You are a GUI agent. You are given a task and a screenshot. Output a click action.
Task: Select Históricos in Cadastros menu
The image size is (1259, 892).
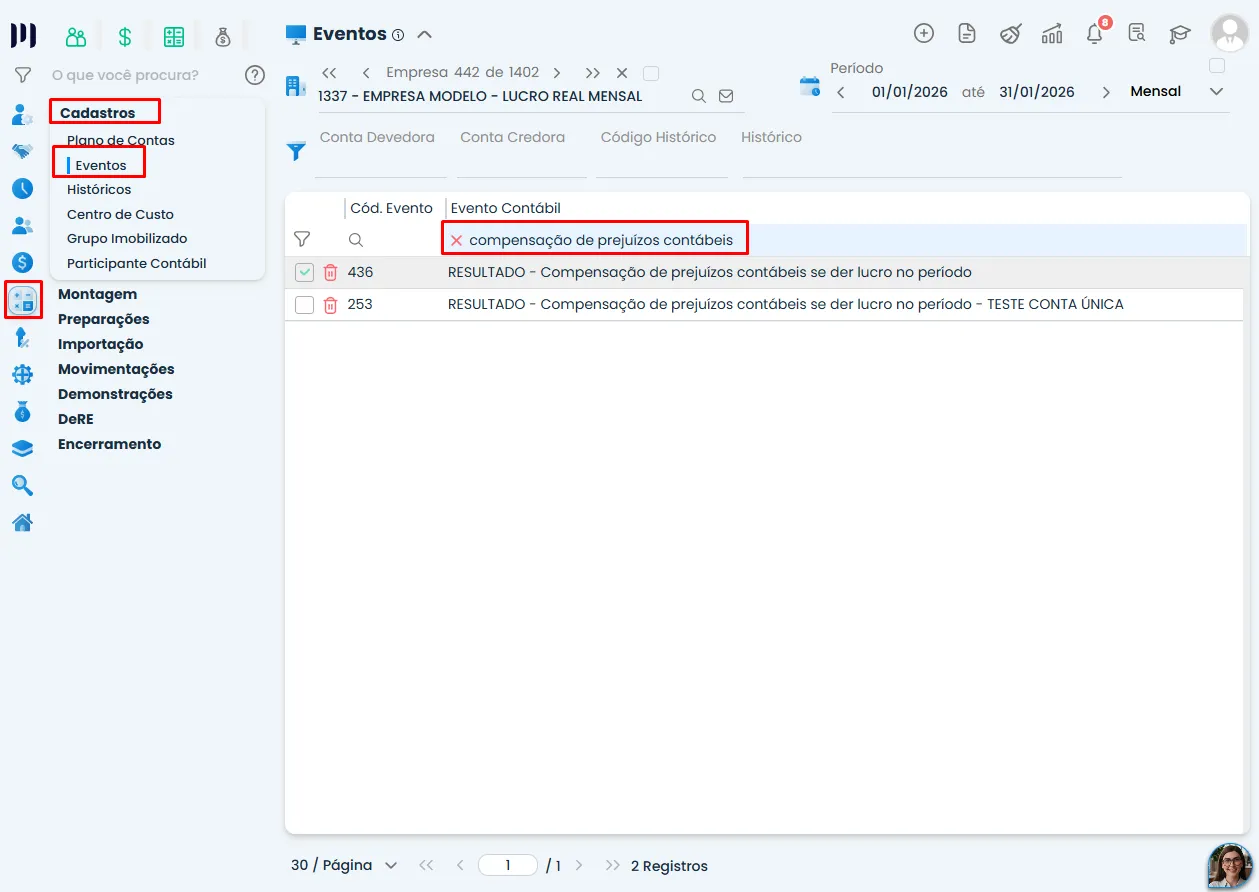[99, 189]
